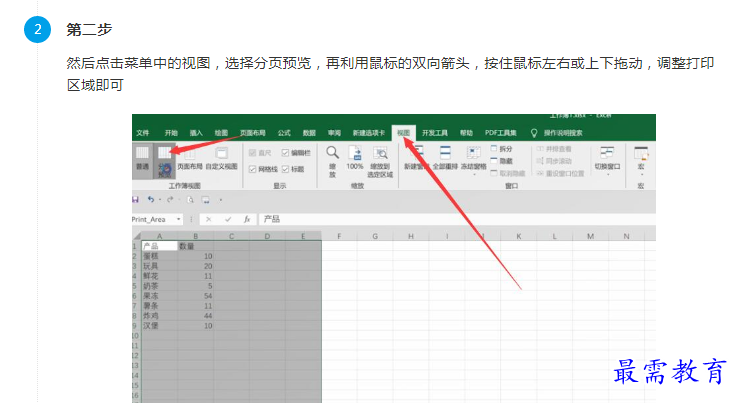Screen dimensions: 735x403
Task: Select cell A1 containing 产品
Action: pyautogui.click(x=160, y=246)
